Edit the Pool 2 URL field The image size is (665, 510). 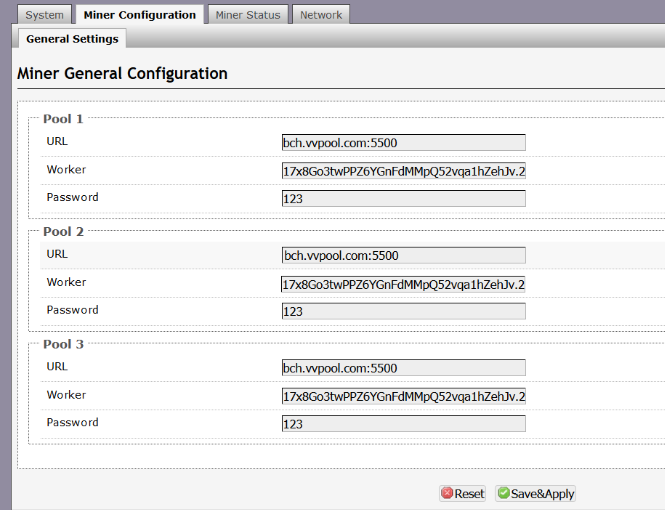[403, 256]
